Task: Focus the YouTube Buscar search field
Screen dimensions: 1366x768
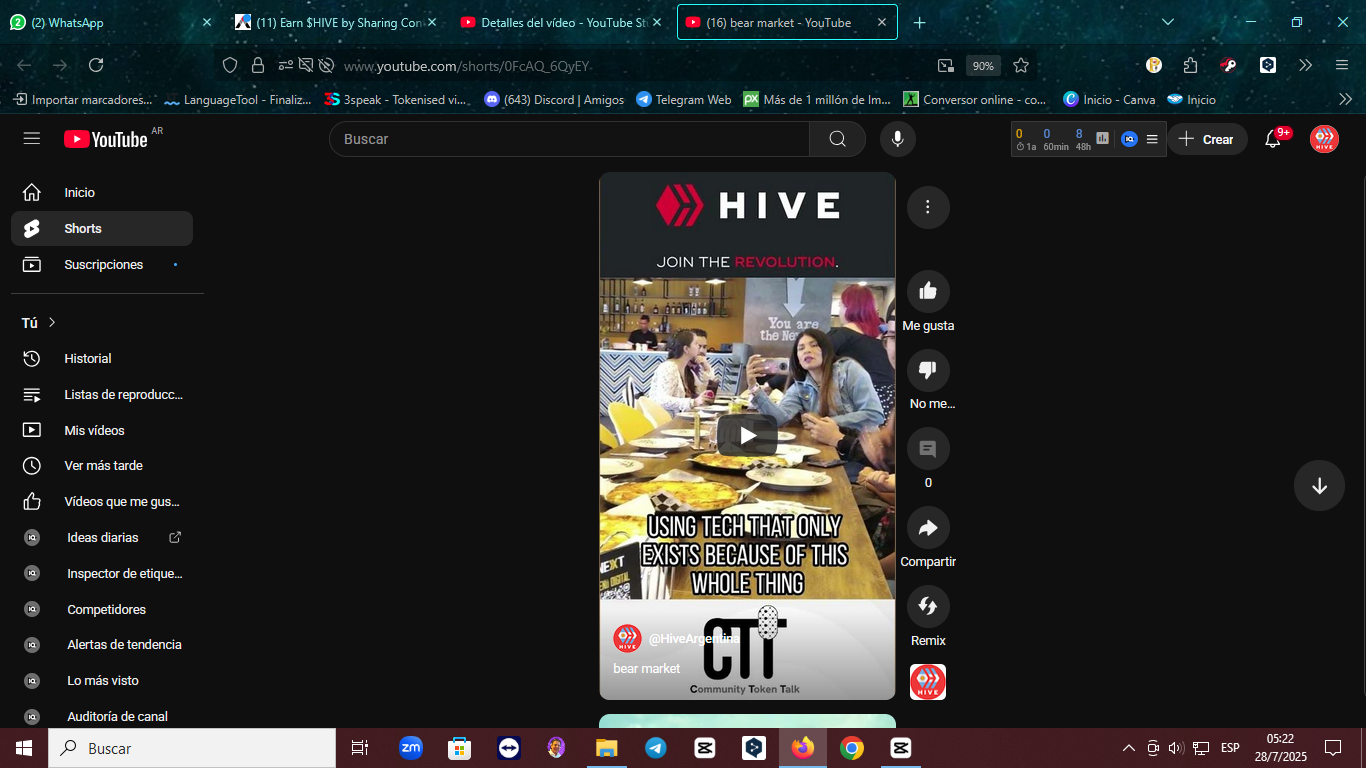Action: (570, 139)
